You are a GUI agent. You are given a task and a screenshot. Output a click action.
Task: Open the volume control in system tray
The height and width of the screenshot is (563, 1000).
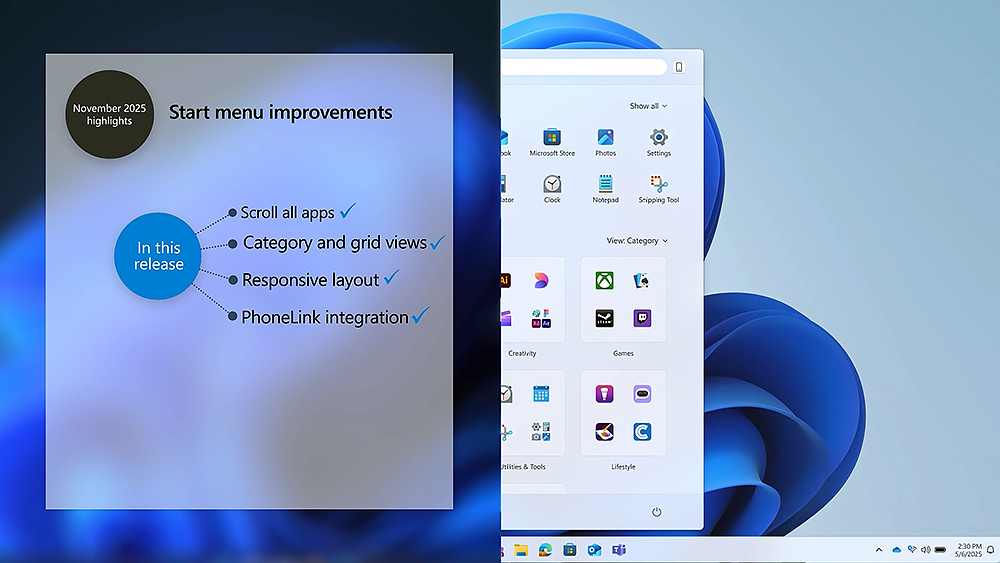tap(926, 550)
